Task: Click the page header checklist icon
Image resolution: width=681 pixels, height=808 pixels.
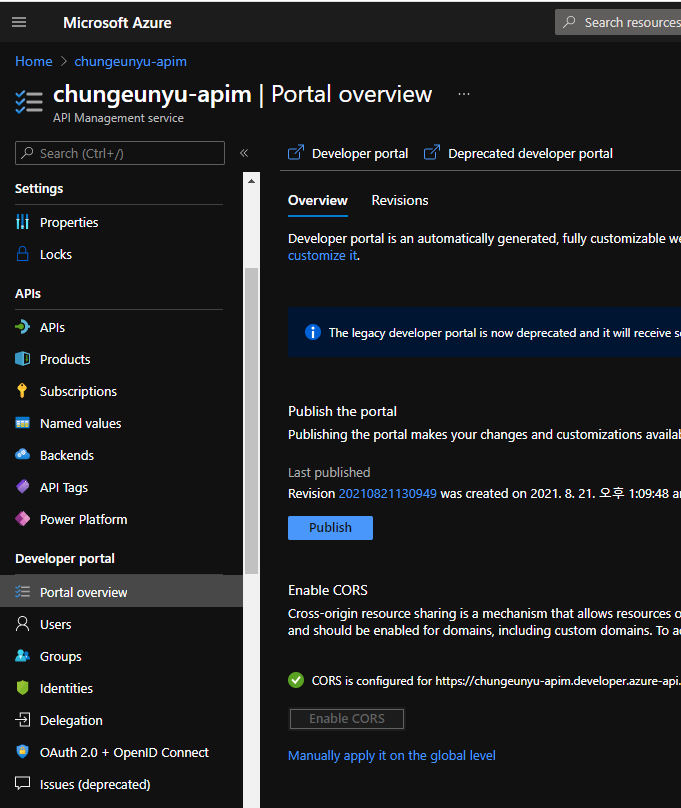Action: pos(29,102)
